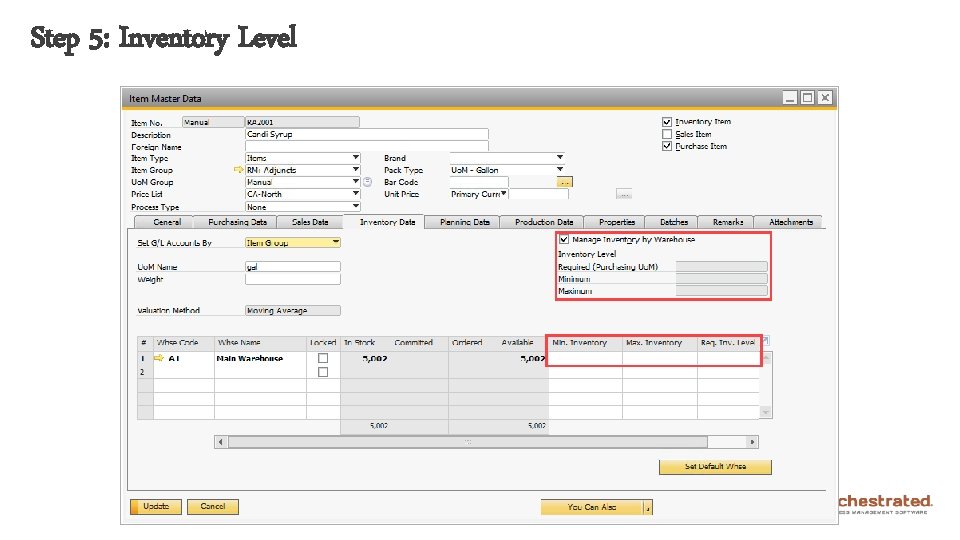Select the Inventory Data tab

[387, 222]
